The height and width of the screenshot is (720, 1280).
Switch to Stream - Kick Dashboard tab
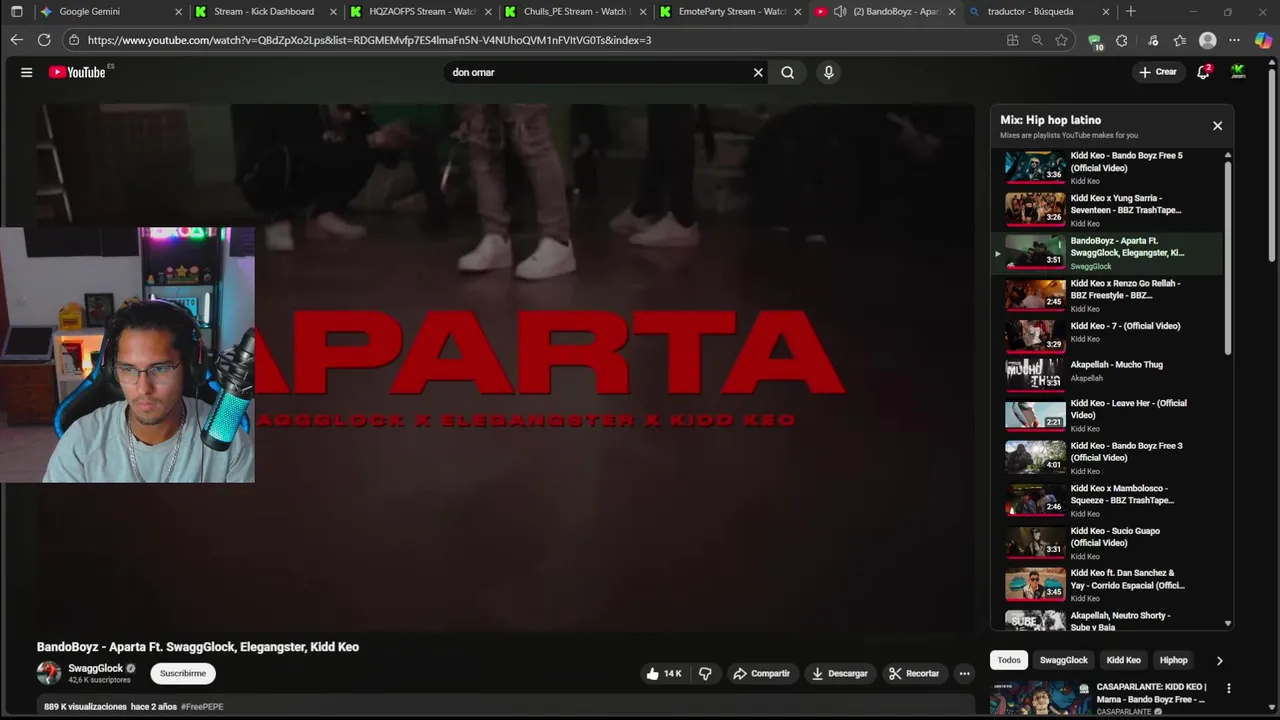pyautogui.click(x=263, y=12)
